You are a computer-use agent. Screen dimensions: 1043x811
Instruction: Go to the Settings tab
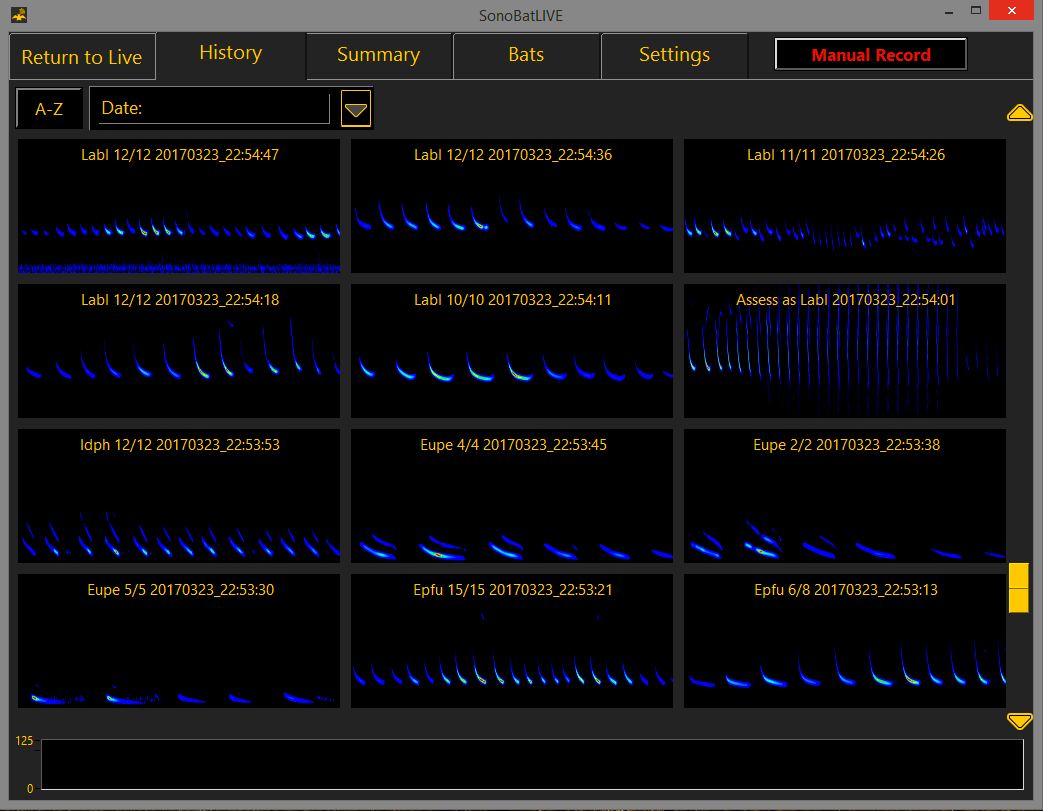674,56
